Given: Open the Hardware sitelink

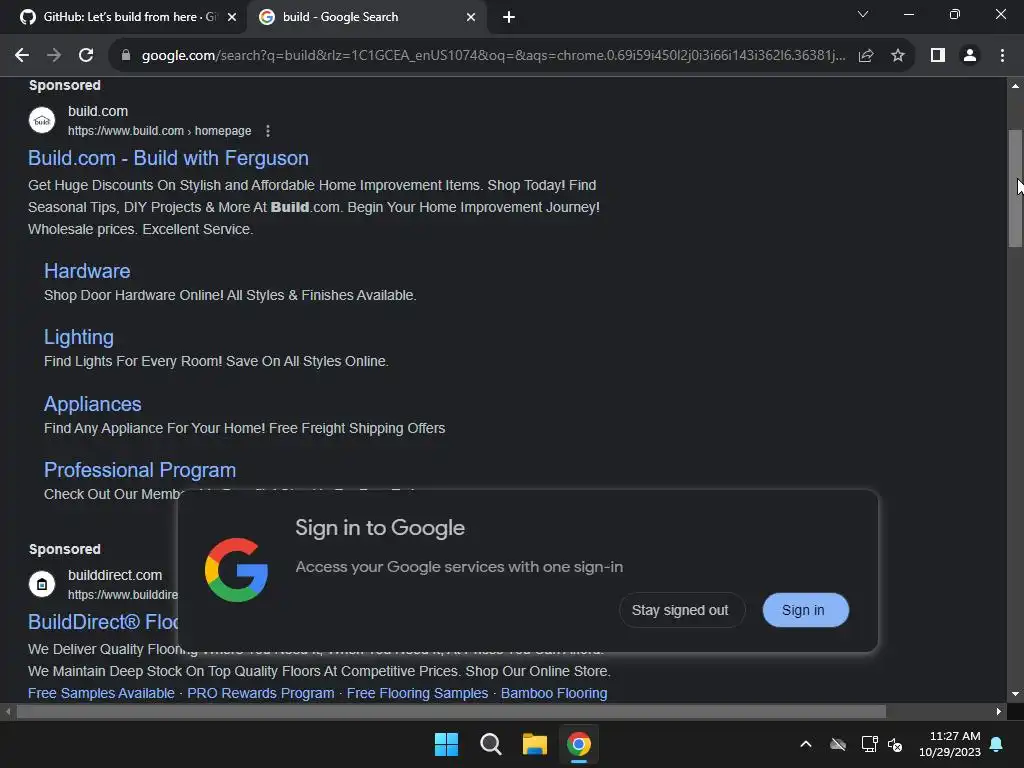Looking at the screenshot, I should point(87,271).
